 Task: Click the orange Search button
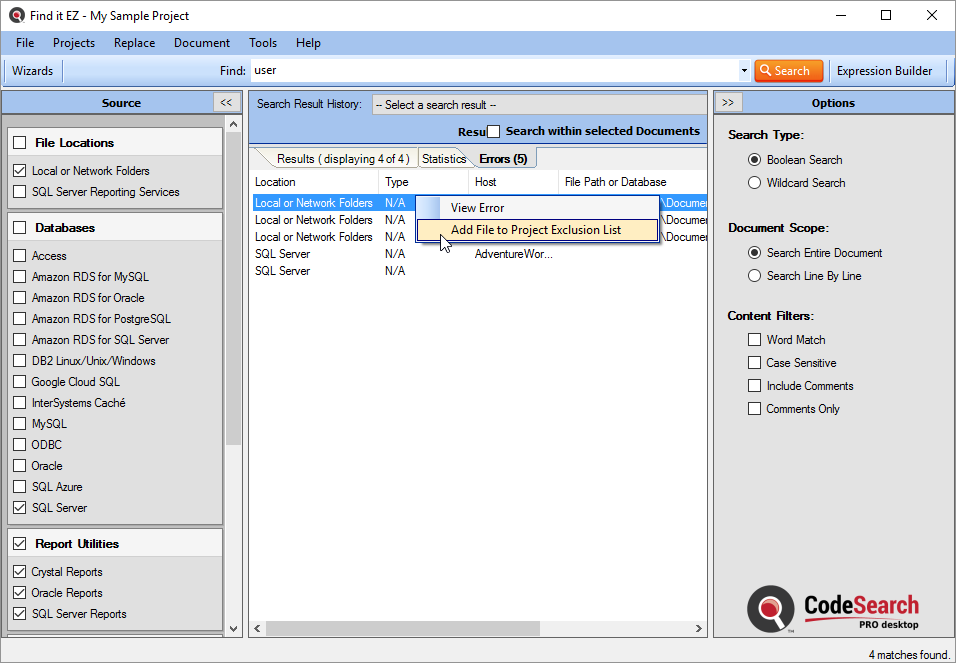(x=788, y=71)
